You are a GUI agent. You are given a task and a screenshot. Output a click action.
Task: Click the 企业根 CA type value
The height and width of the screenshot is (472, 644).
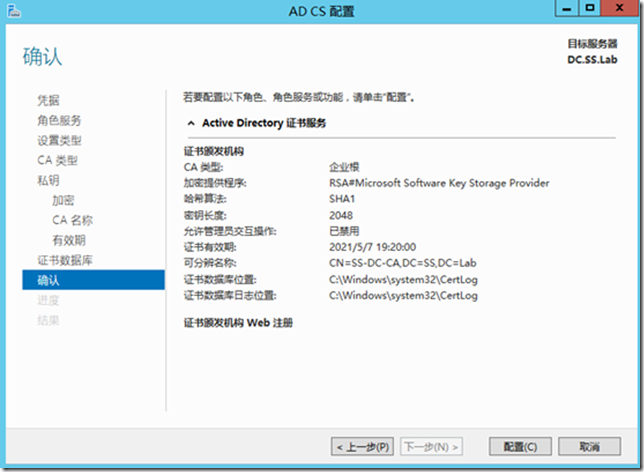(344, 167)
